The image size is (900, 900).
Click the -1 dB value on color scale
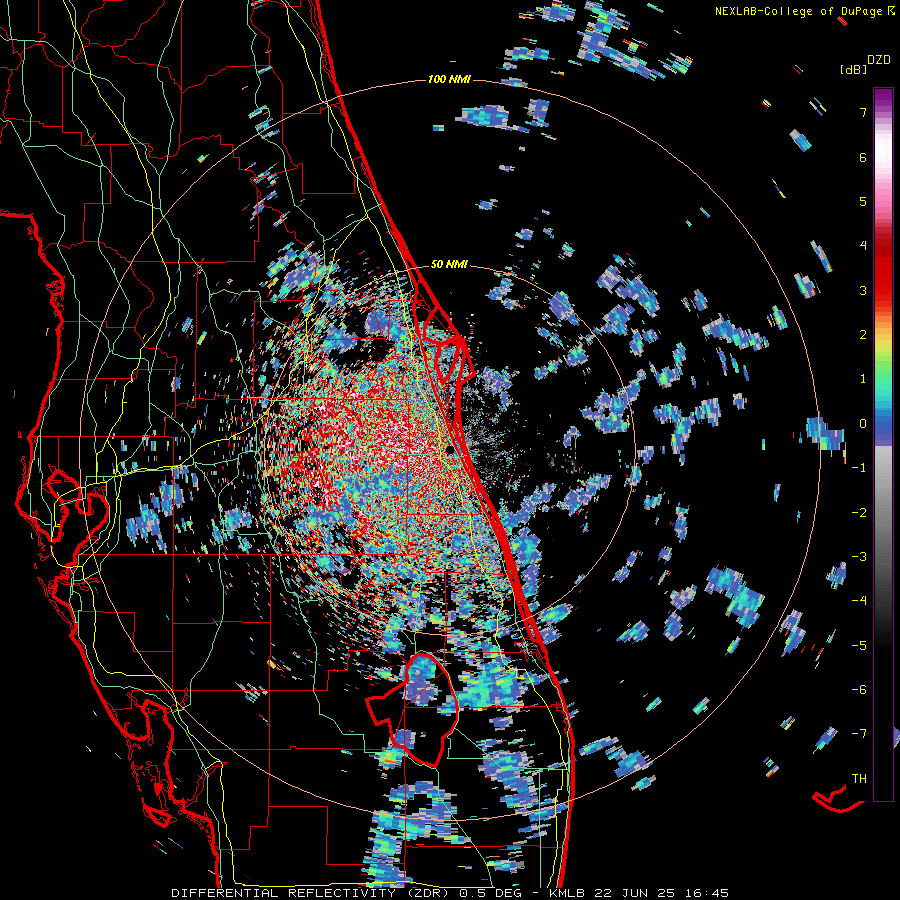click(x=859, y=468)
